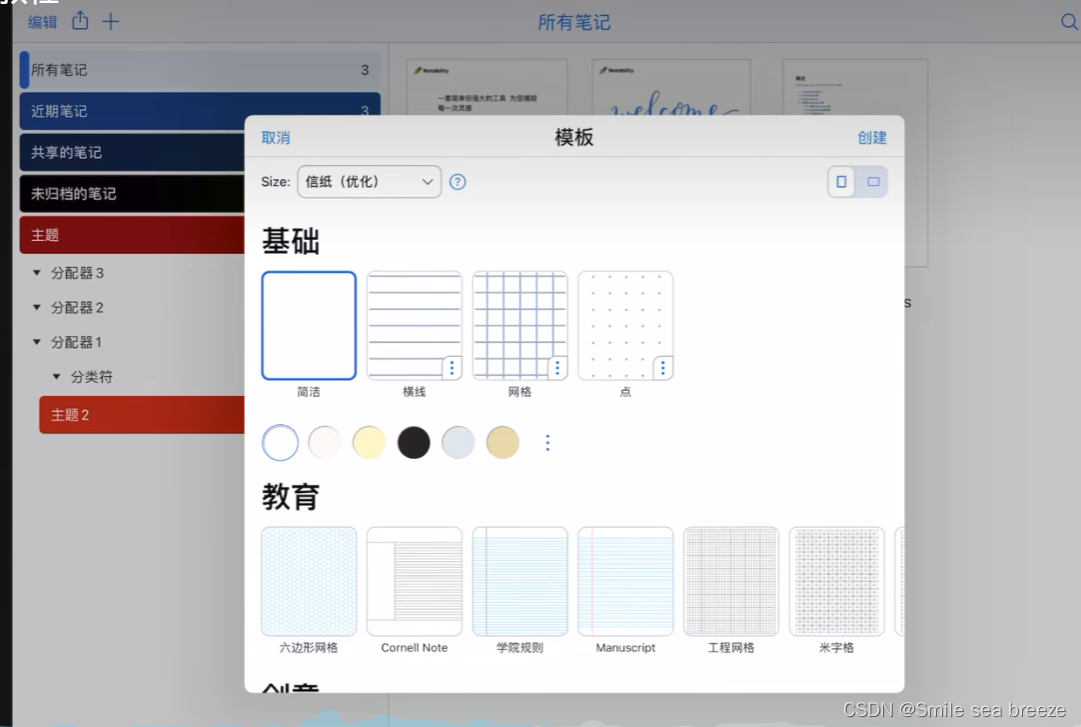Choose the light yellow paper color swatch
The height and width of the screenshot is (727, 1081).
click(x=369, y=442)
